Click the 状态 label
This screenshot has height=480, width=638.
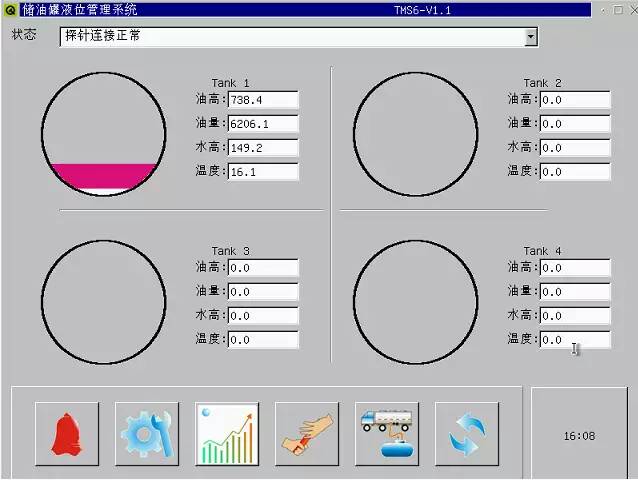click(24, 35)
